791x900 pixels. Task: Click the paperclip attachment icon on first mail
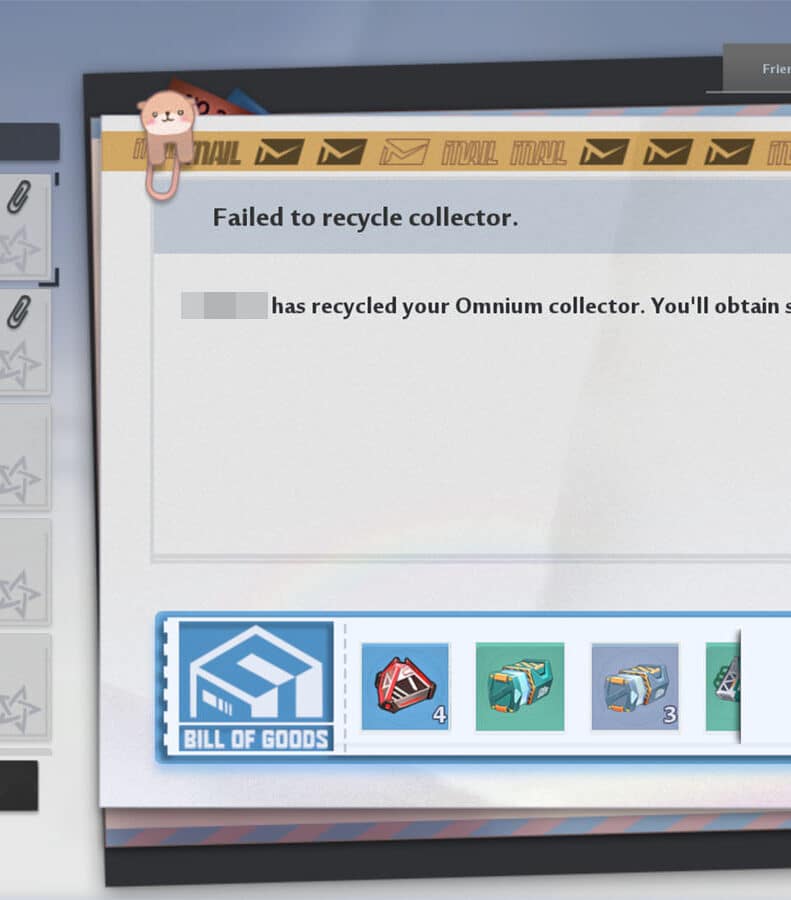coord(18,196)
